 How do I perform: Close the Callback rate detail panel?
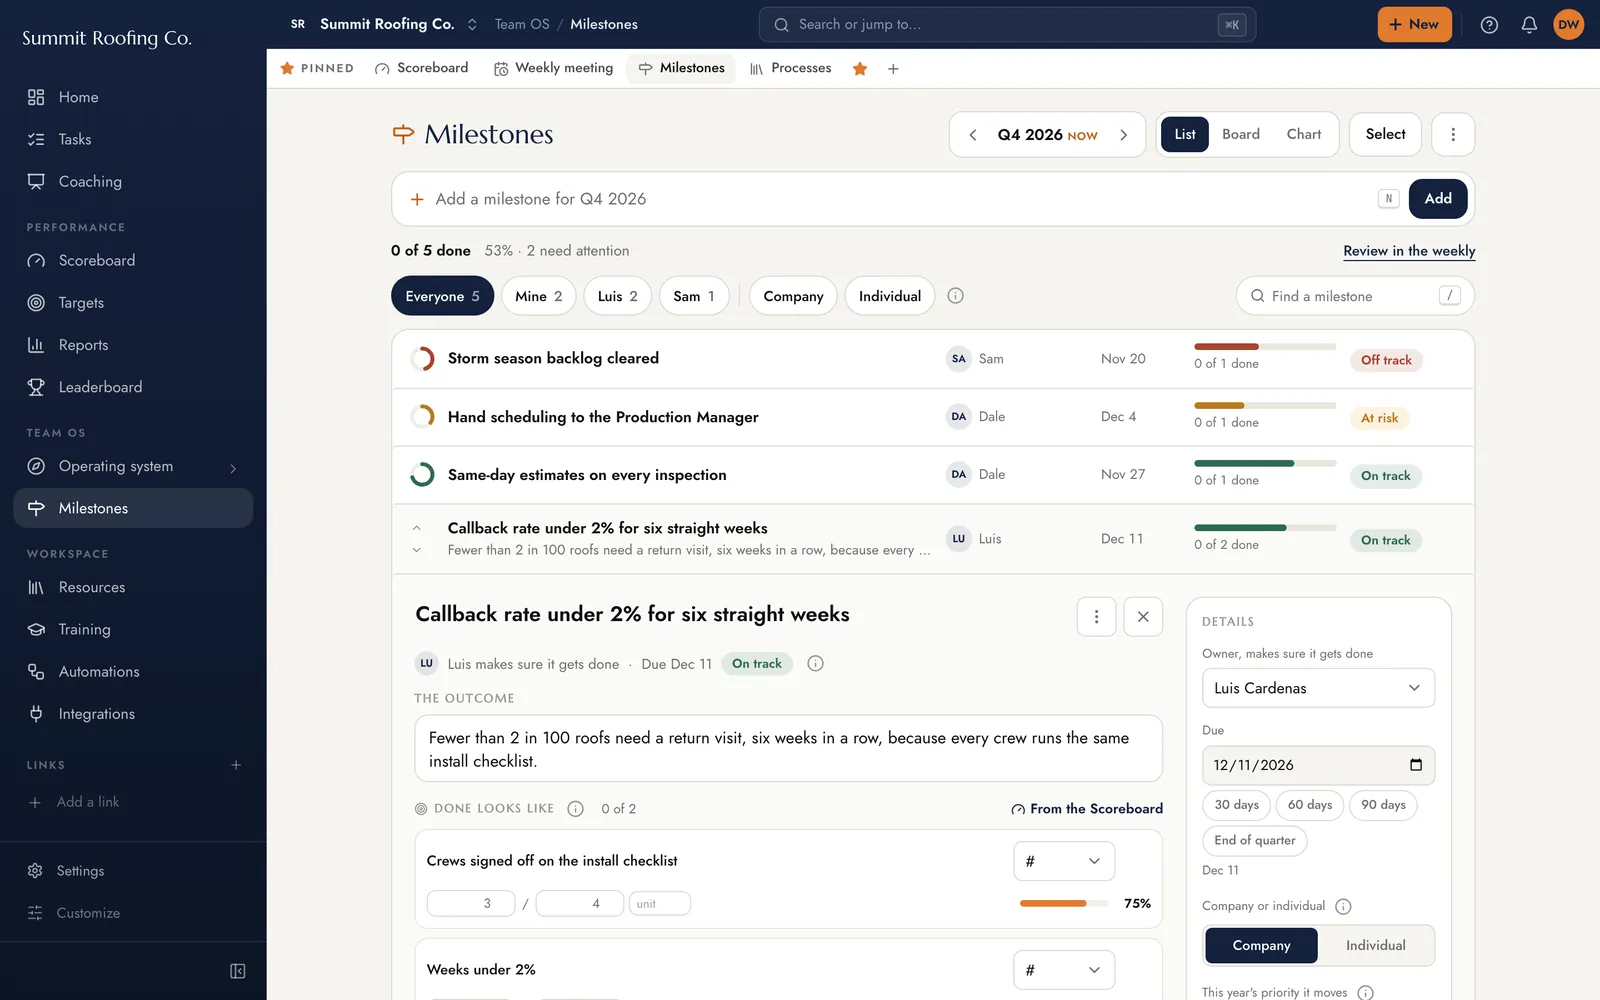click(x=1143, y=617)
